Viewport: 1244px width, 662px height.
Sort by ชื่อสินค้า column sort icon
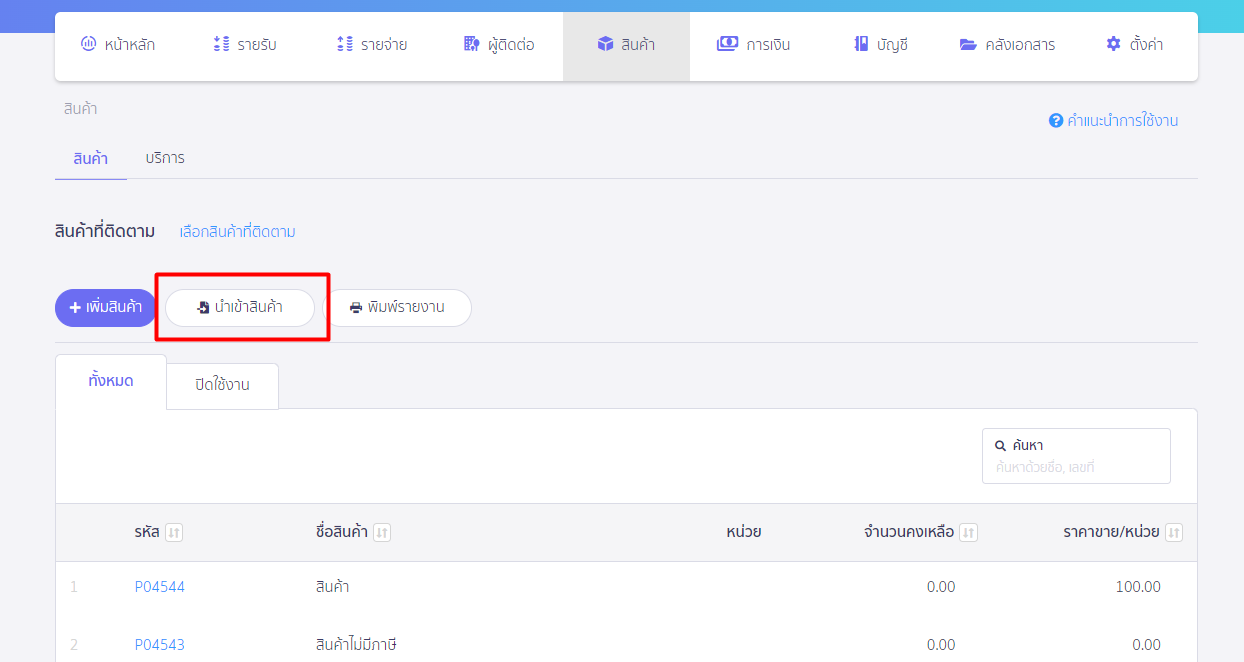(x=382, y=533)
